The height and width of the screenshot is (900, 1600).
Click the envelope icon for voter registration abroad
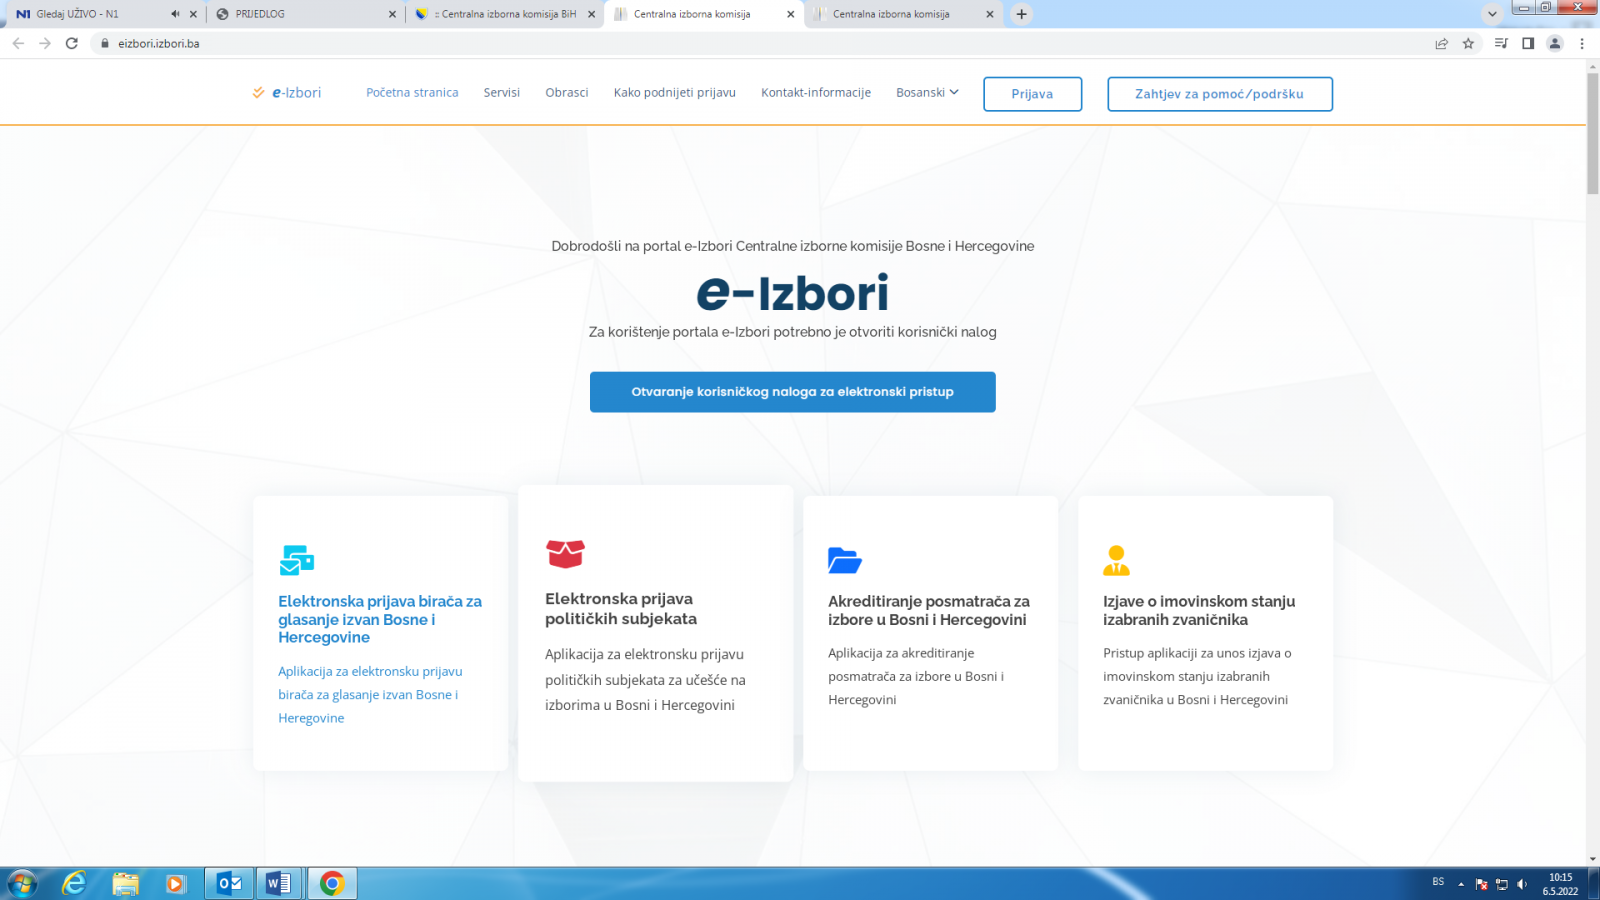(296, 560)
